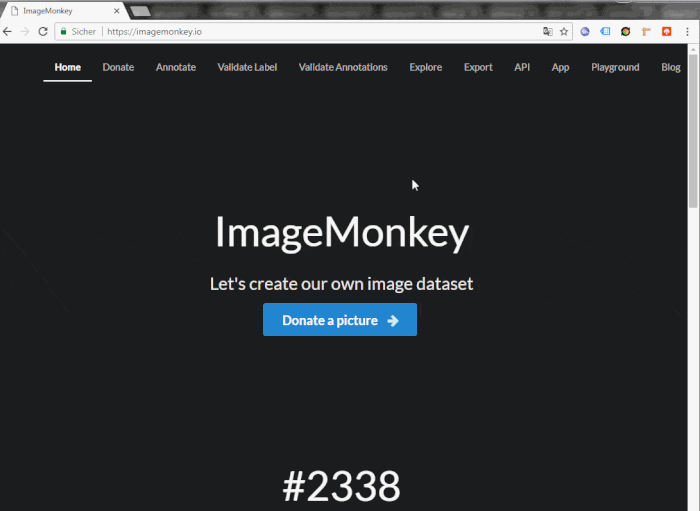Open Validate Annotations in the navigation
Image resolution: width=700 pixels, height=511 pixels.
click(x=343, y=67)
